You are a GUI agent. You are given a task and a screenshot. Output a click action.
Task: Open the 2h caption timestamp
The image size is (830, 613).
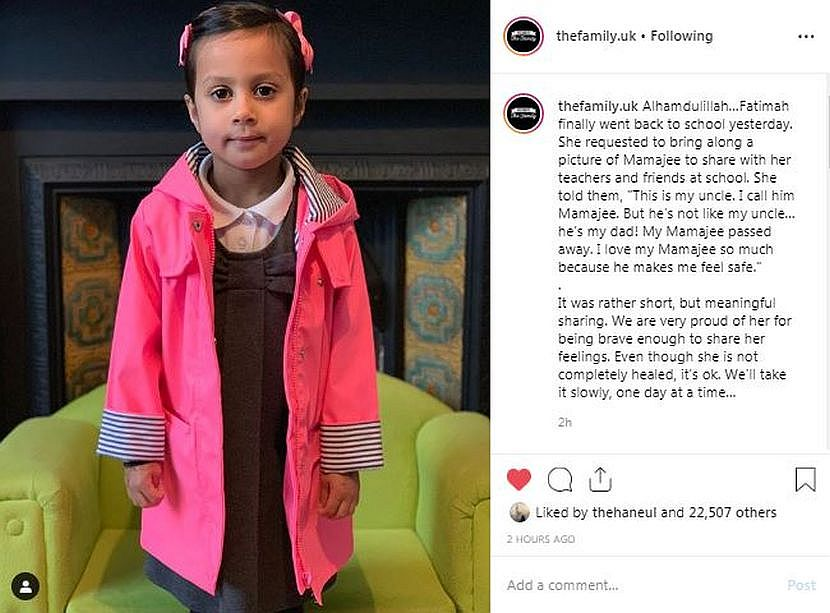[564, 422]
